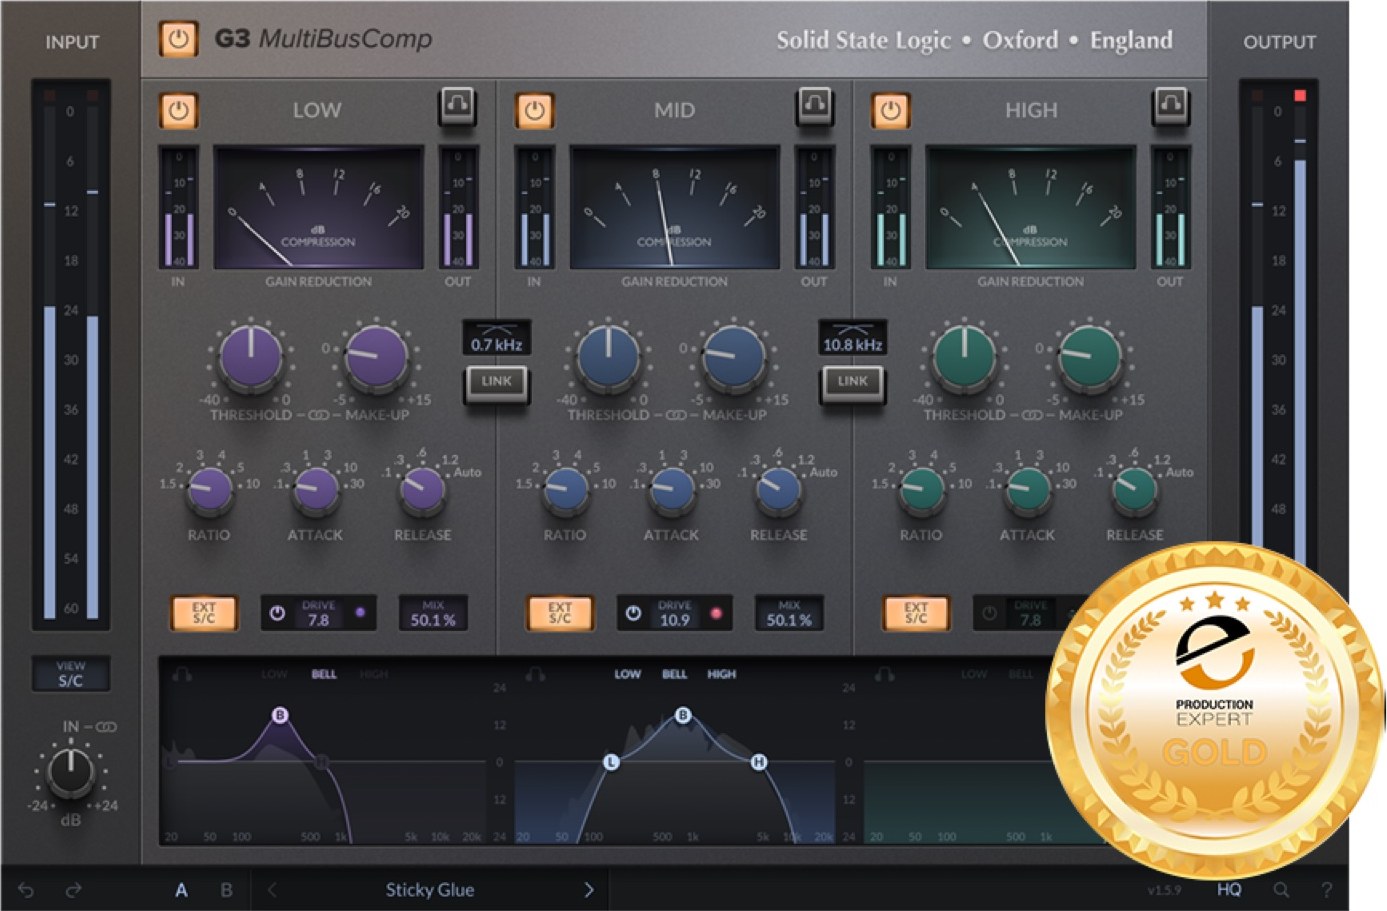Click the 0.7 kHz crossover frequency display
Image resolution: width=1387 pixels, height=911 pixels.
point(496,338)
